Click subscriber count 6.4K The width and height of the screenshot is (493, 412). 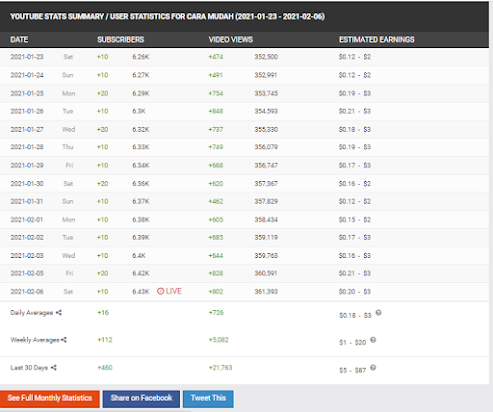click(139, 256)
